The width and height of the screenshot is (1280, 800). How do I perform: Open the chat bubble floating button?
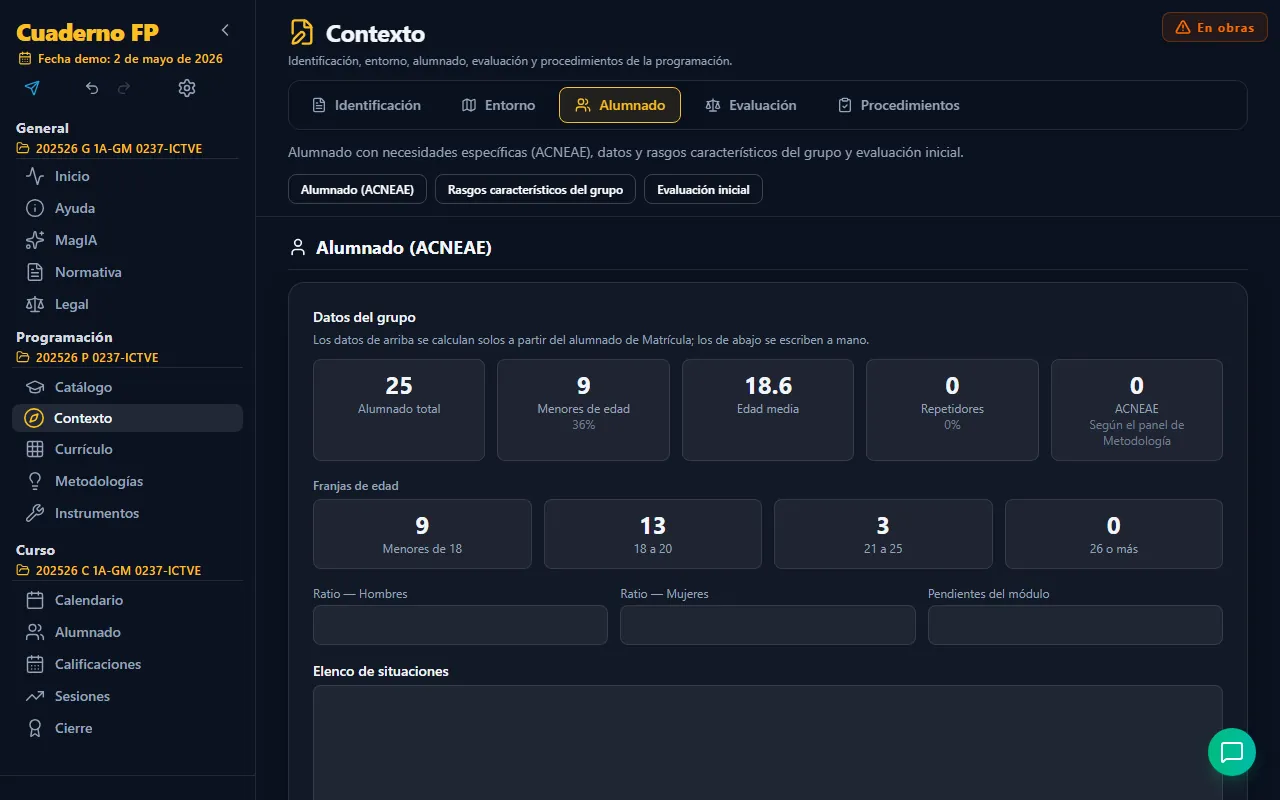point(1232,752)
